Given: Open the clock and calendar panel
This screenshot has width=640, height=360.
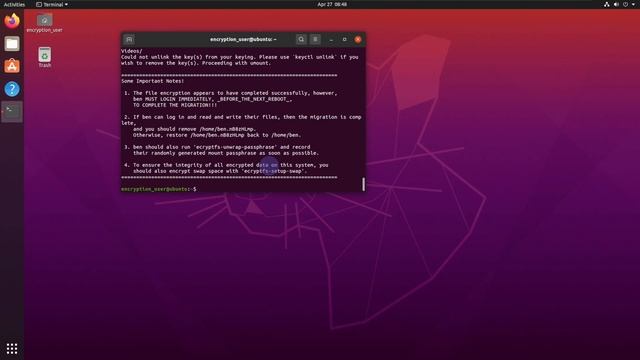Looking at the screenshot, I should click(x=332, y=4).
